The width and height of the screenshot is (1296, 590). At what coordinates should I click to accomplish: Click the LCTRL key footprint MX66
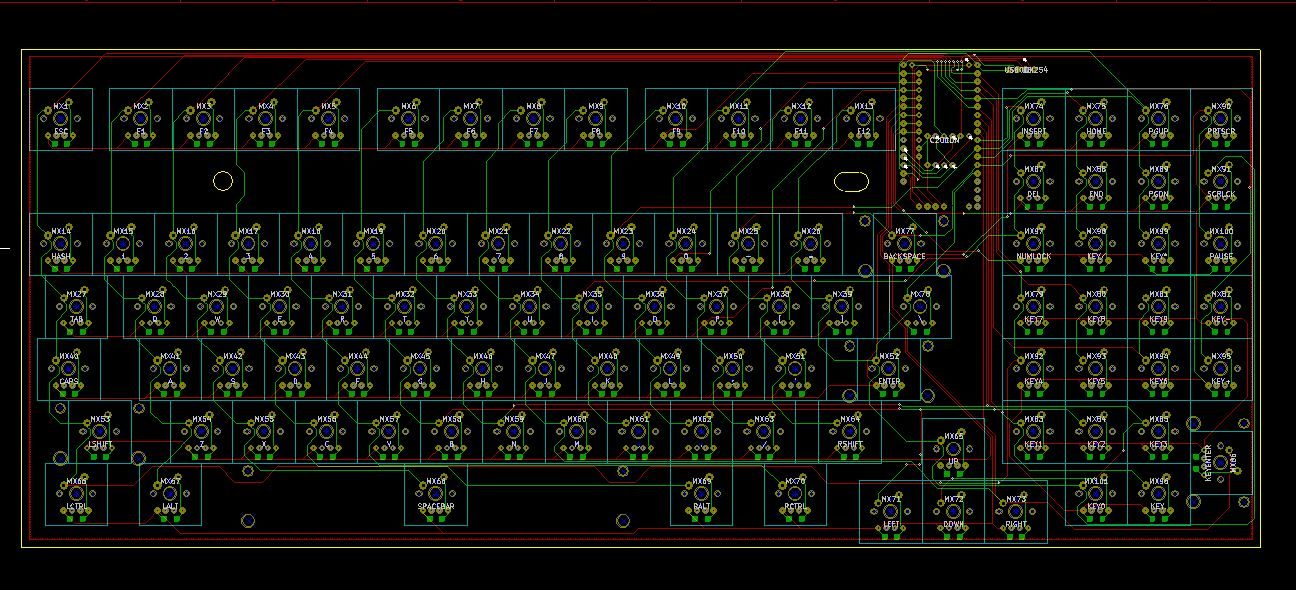point(76,494)
